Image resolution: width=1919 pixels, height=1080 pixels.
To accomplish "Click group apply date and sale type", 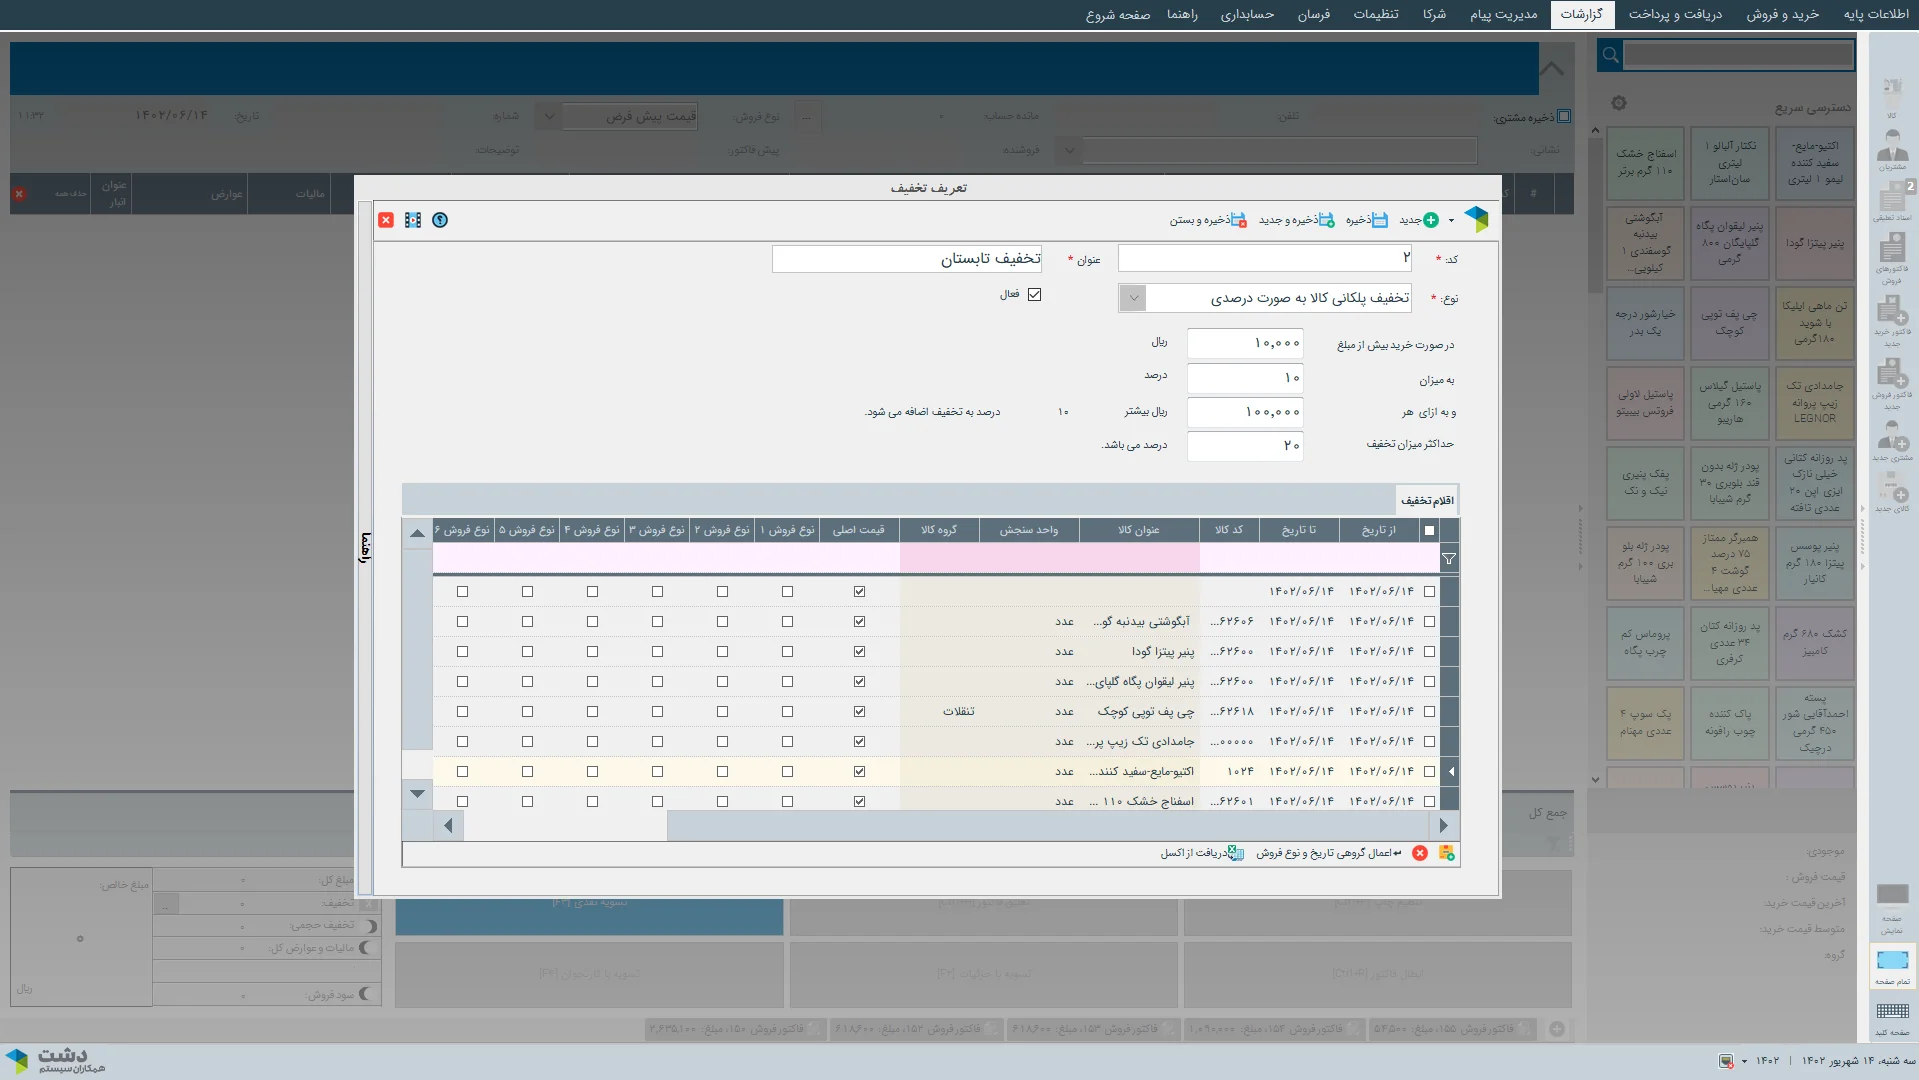I will pyautogui.click(x=1328, y=853).
